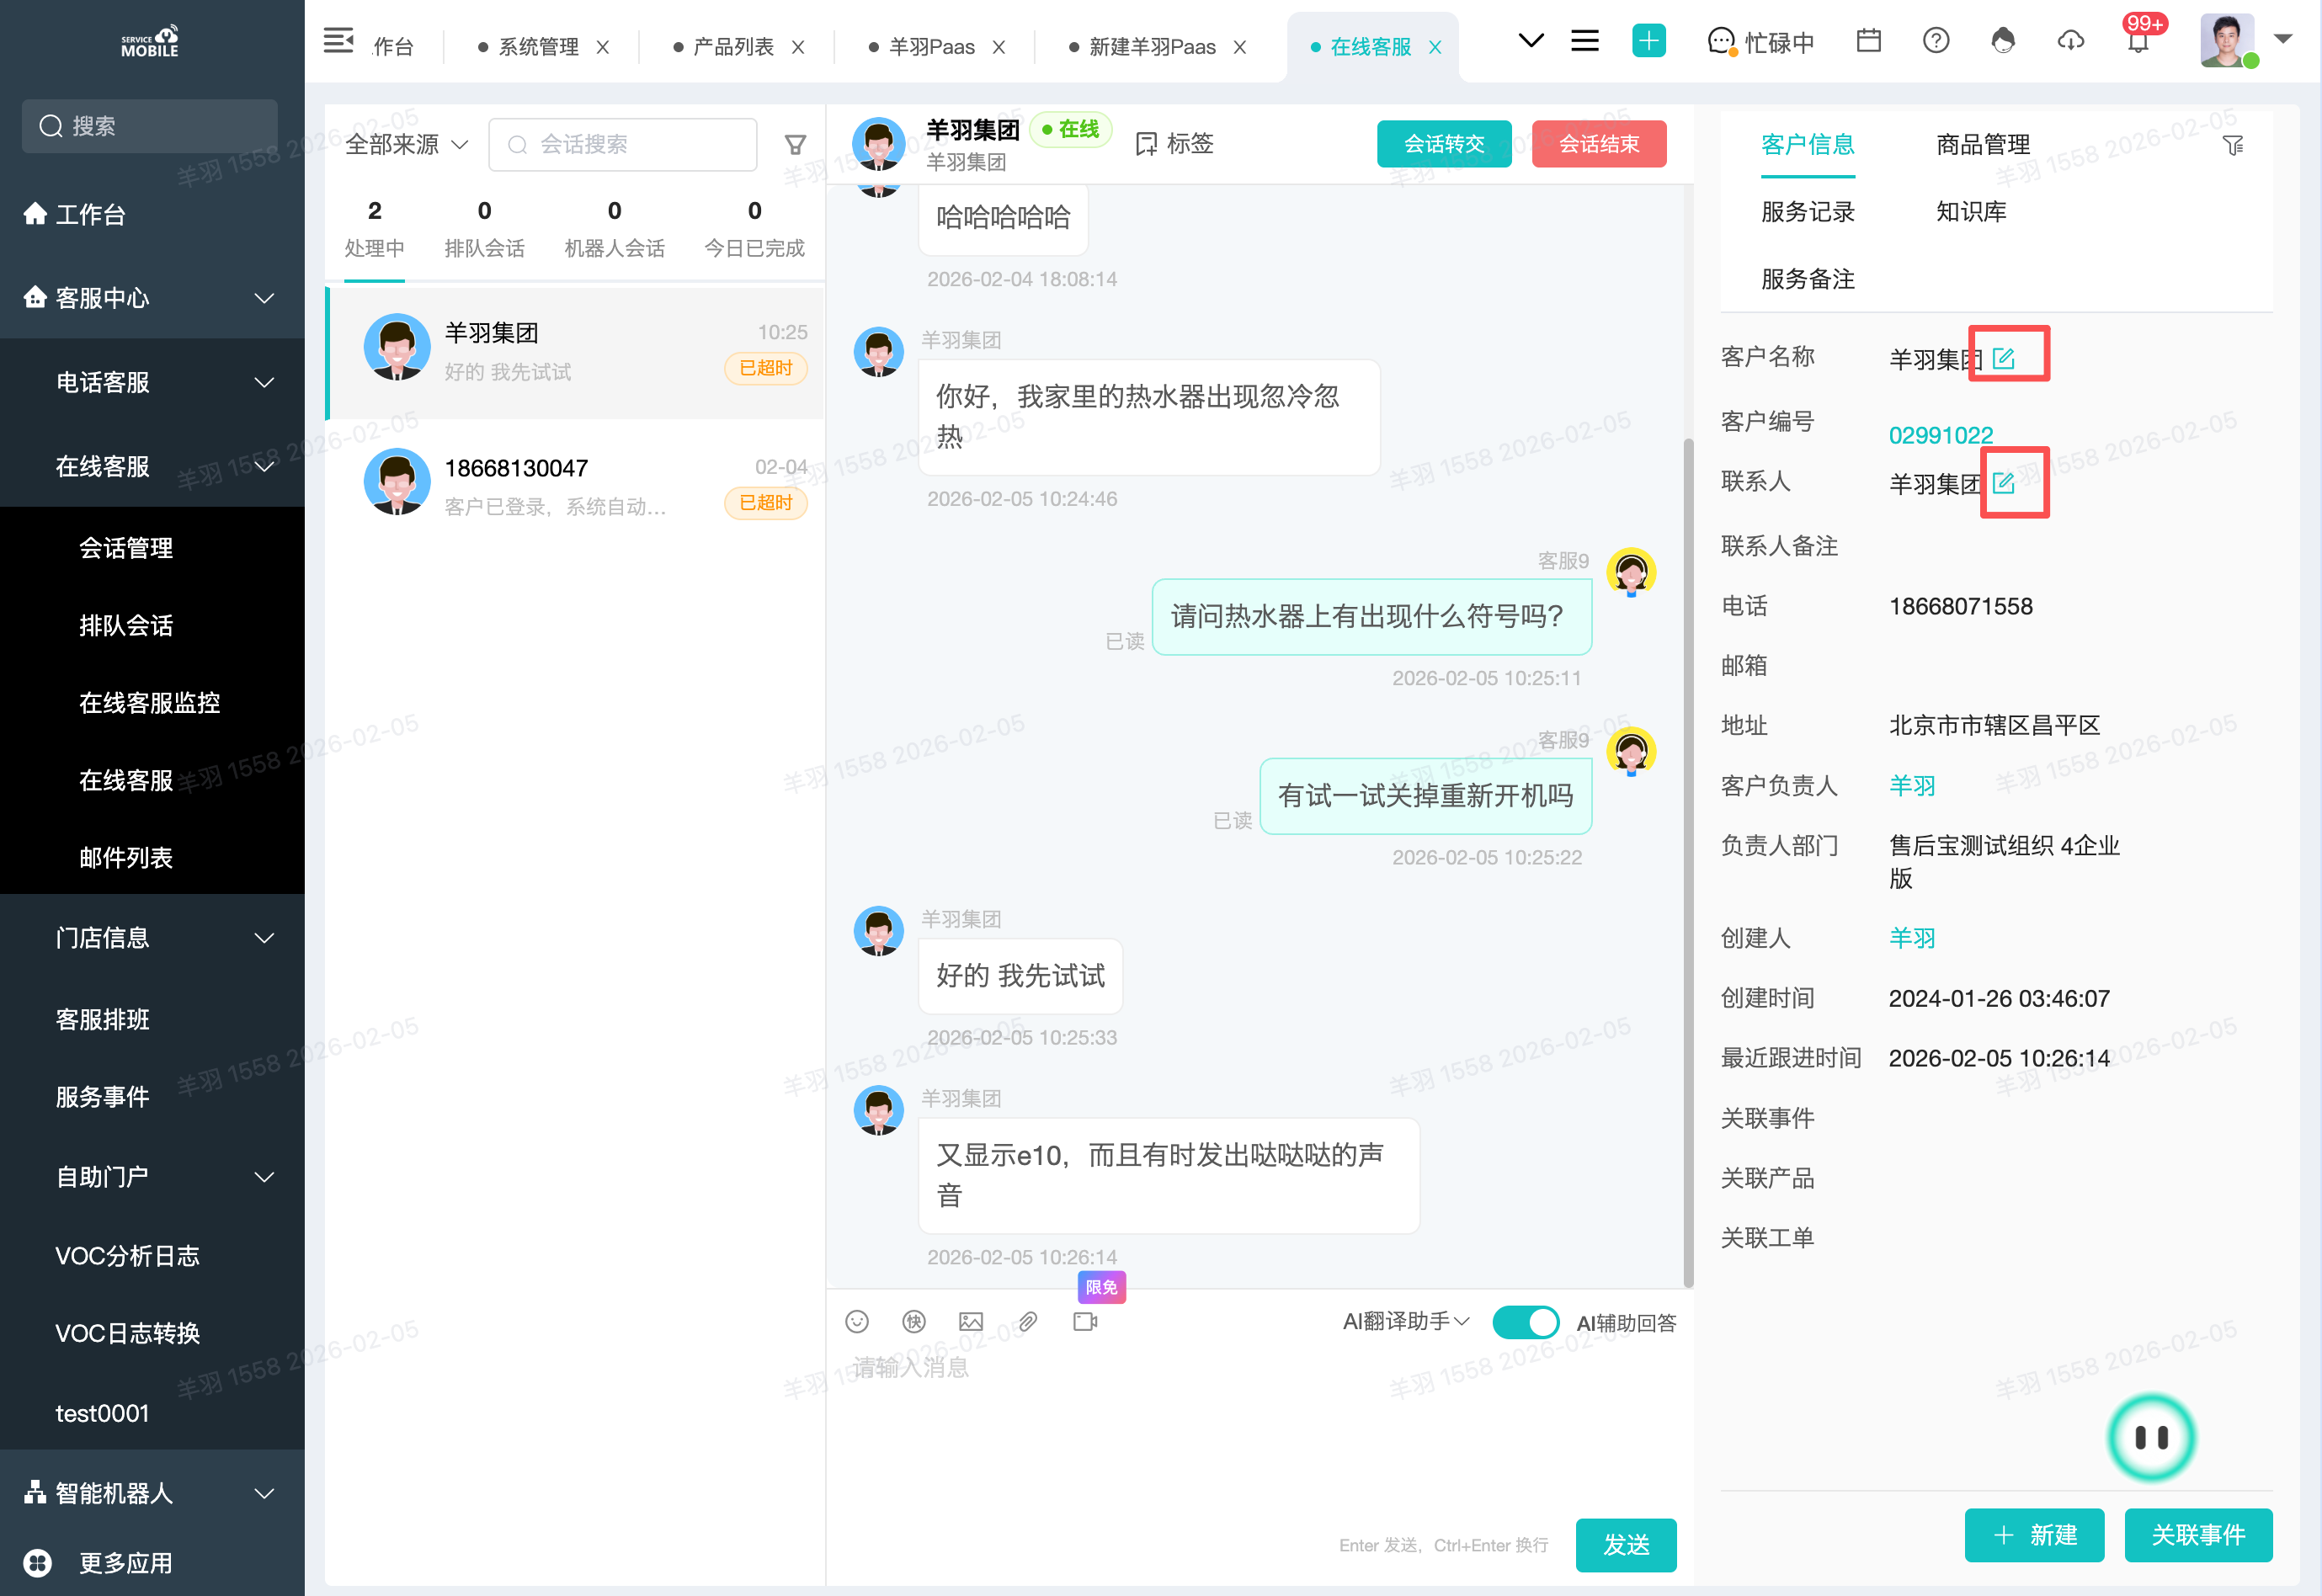Click the attachment paperclip icon
The height and width of the screenshot is (1596, 2322).
[1028, 1321]
